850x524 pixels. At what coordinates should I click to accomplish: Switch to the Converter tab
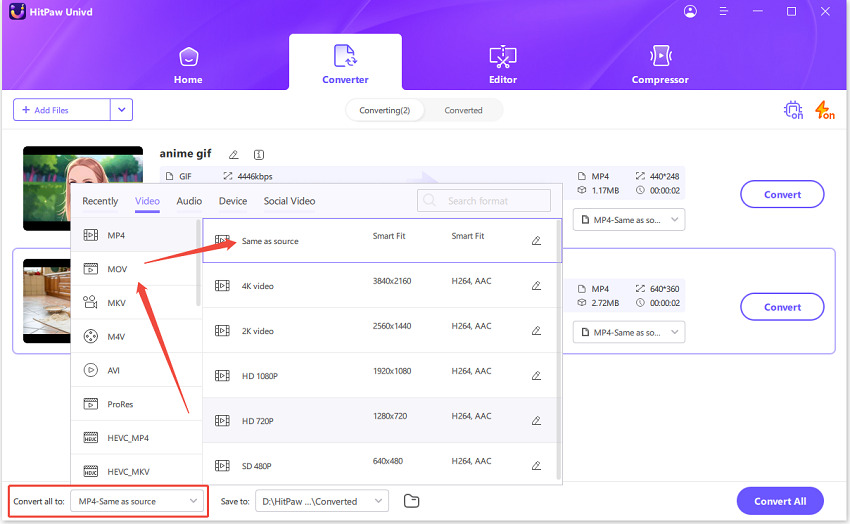pyautogui.click(x=345, y=64)
